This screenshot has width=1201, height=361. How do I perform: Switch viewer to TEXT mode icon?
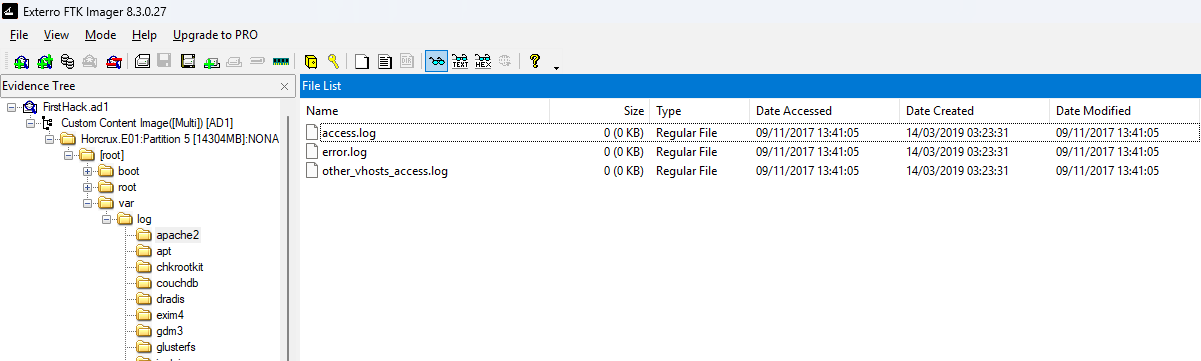coord(460,61)
